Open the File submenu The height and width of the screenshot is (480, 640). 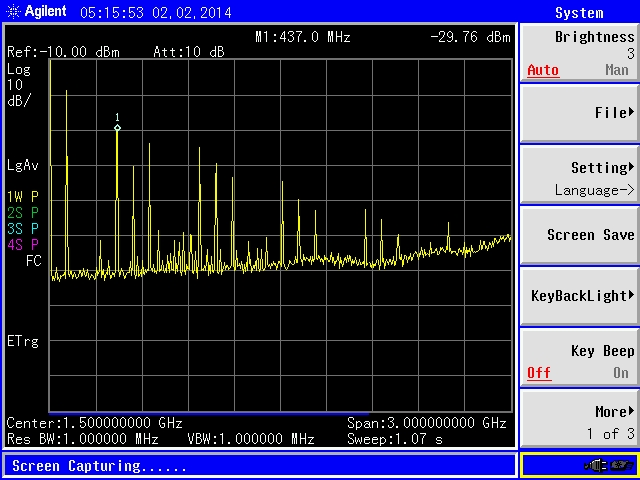pos(579,113)
